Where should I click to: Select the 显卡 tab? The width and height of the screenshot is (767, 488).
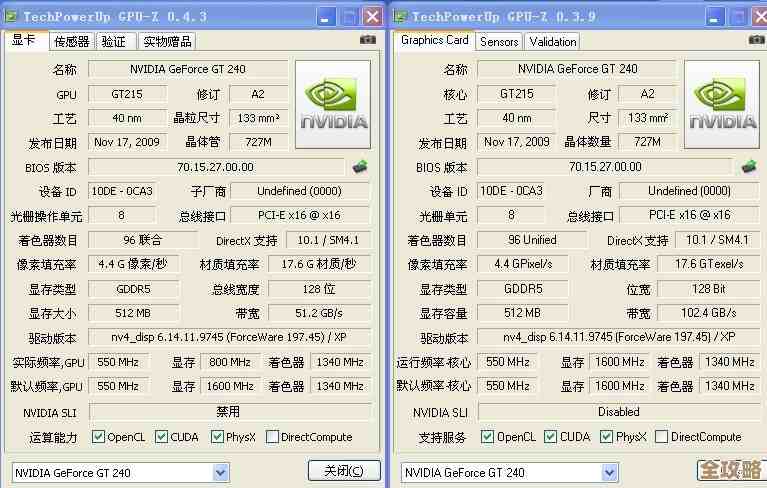pos(25,40)
